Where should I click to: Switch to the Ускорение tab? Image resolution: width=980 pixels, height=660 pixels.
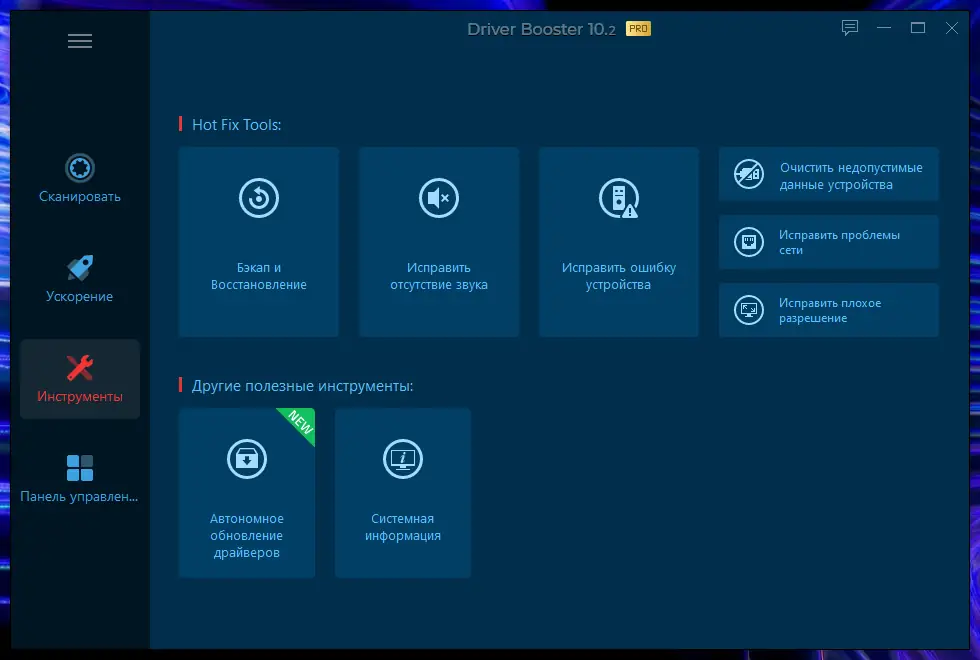80,279
